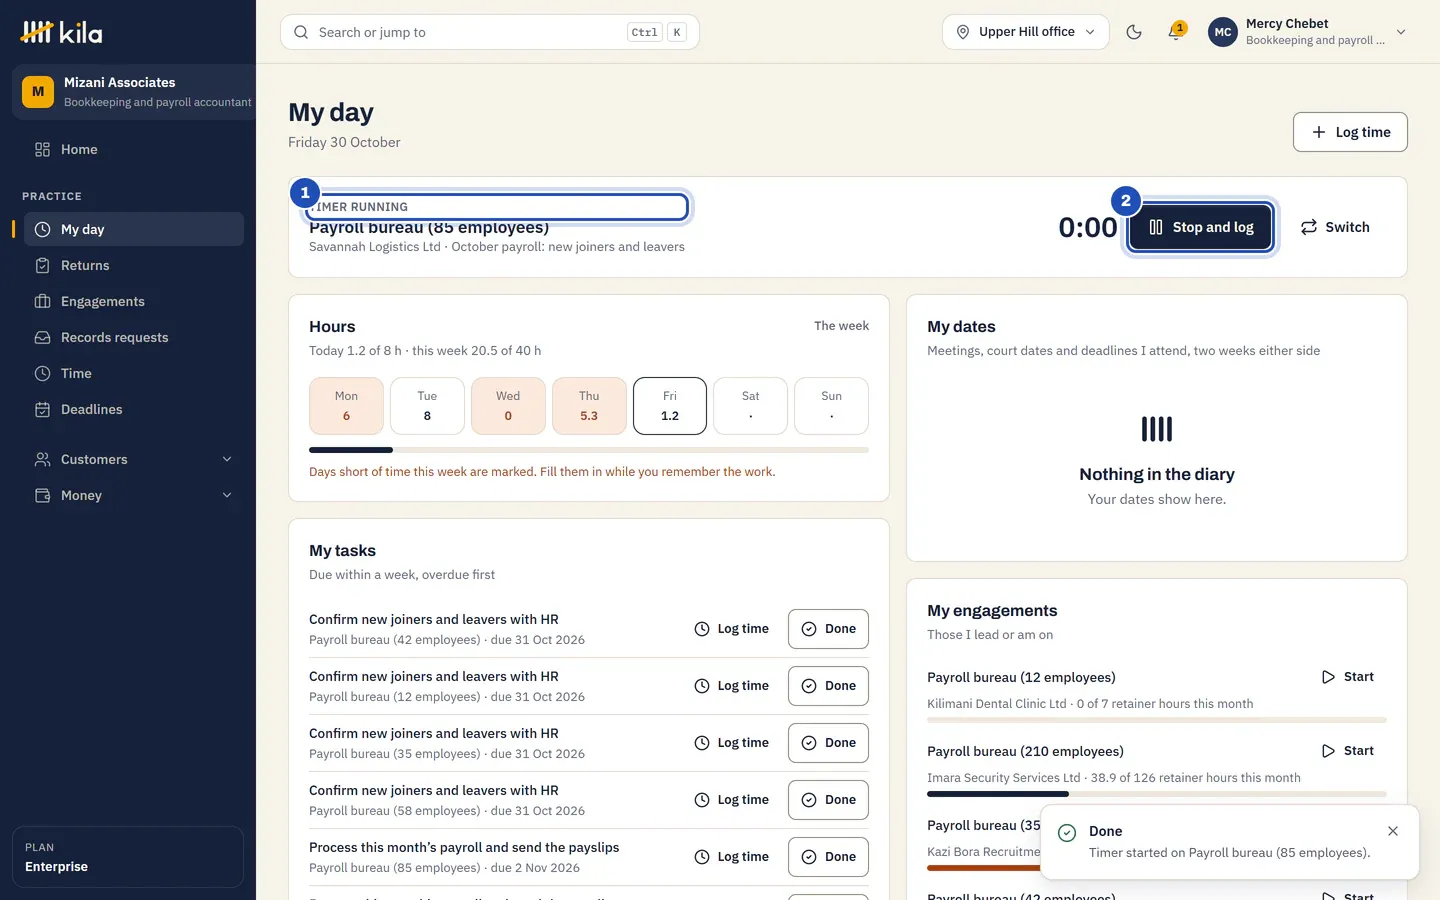Select the Sat day card
The width and height of the screenshot is (1440, 900).
750,406
